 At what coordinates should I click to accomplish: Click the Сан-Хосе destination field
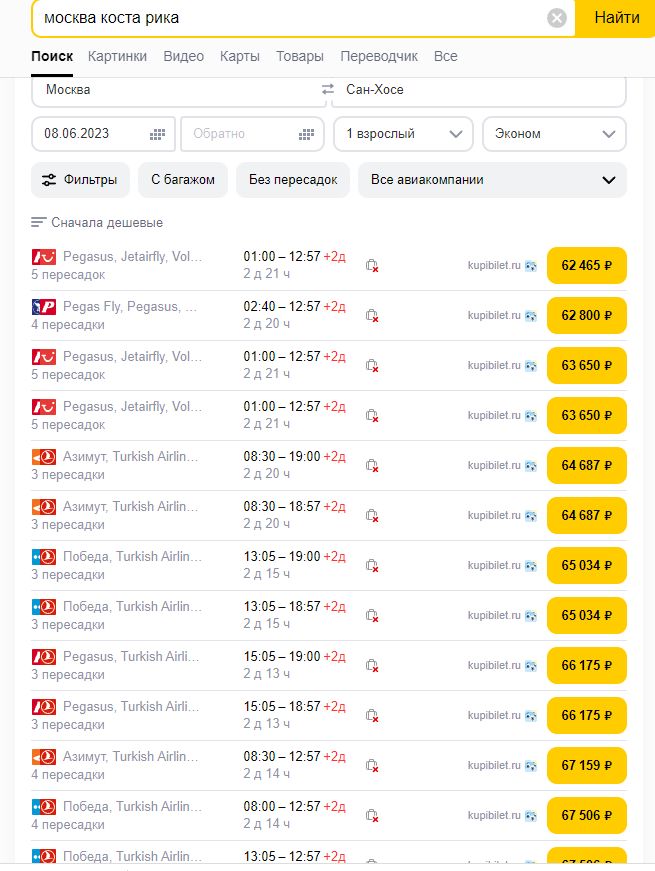pos(480,90)
